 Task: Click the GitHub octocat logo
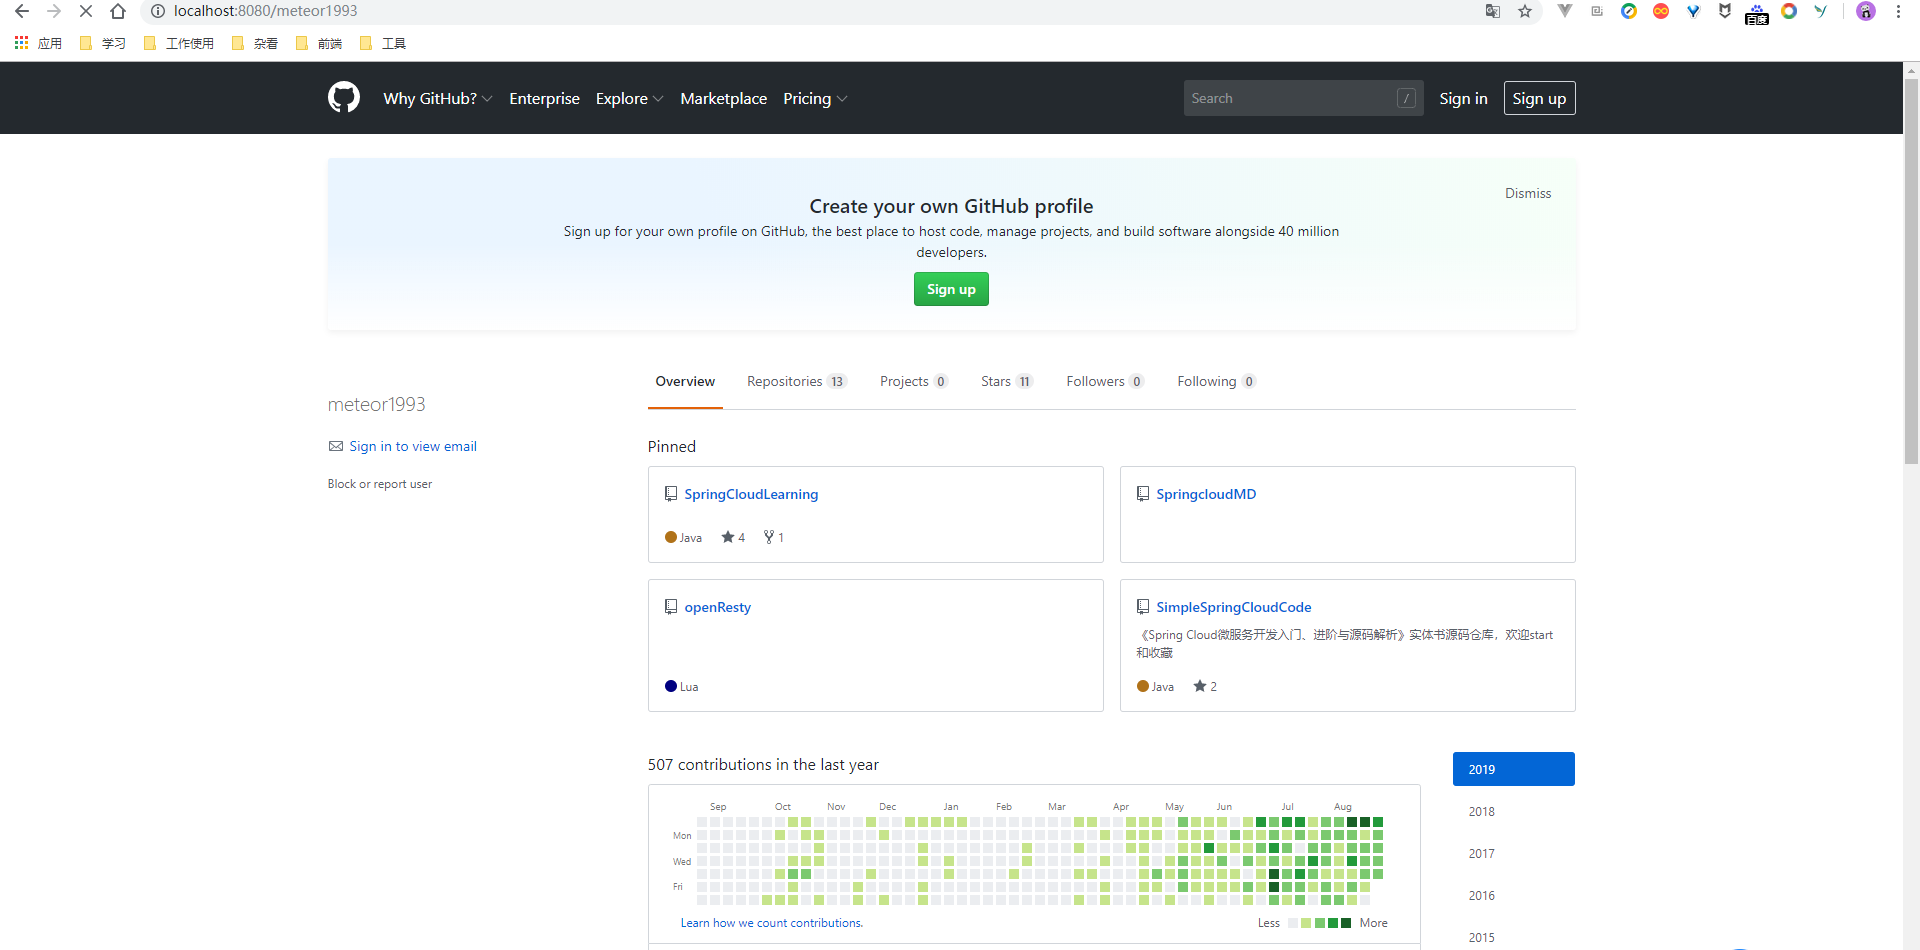click(x=344, y=97)
